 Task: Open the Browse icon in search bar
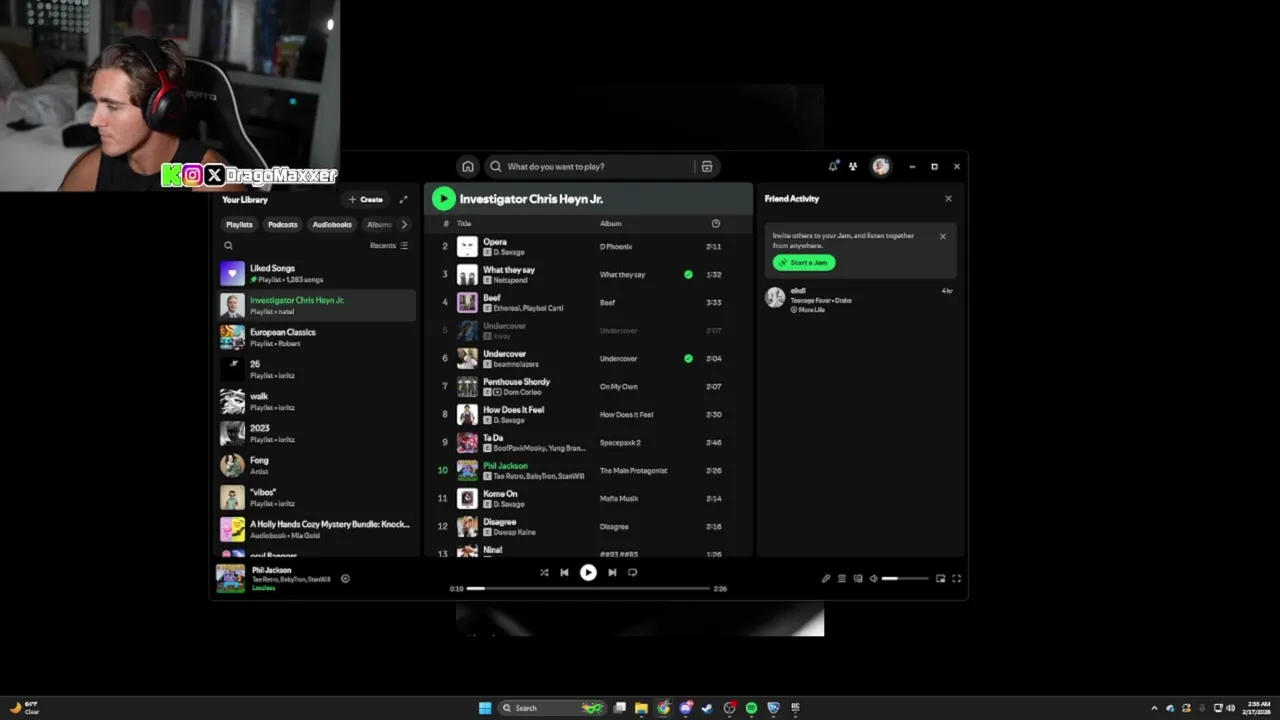[x=706, y=166]
